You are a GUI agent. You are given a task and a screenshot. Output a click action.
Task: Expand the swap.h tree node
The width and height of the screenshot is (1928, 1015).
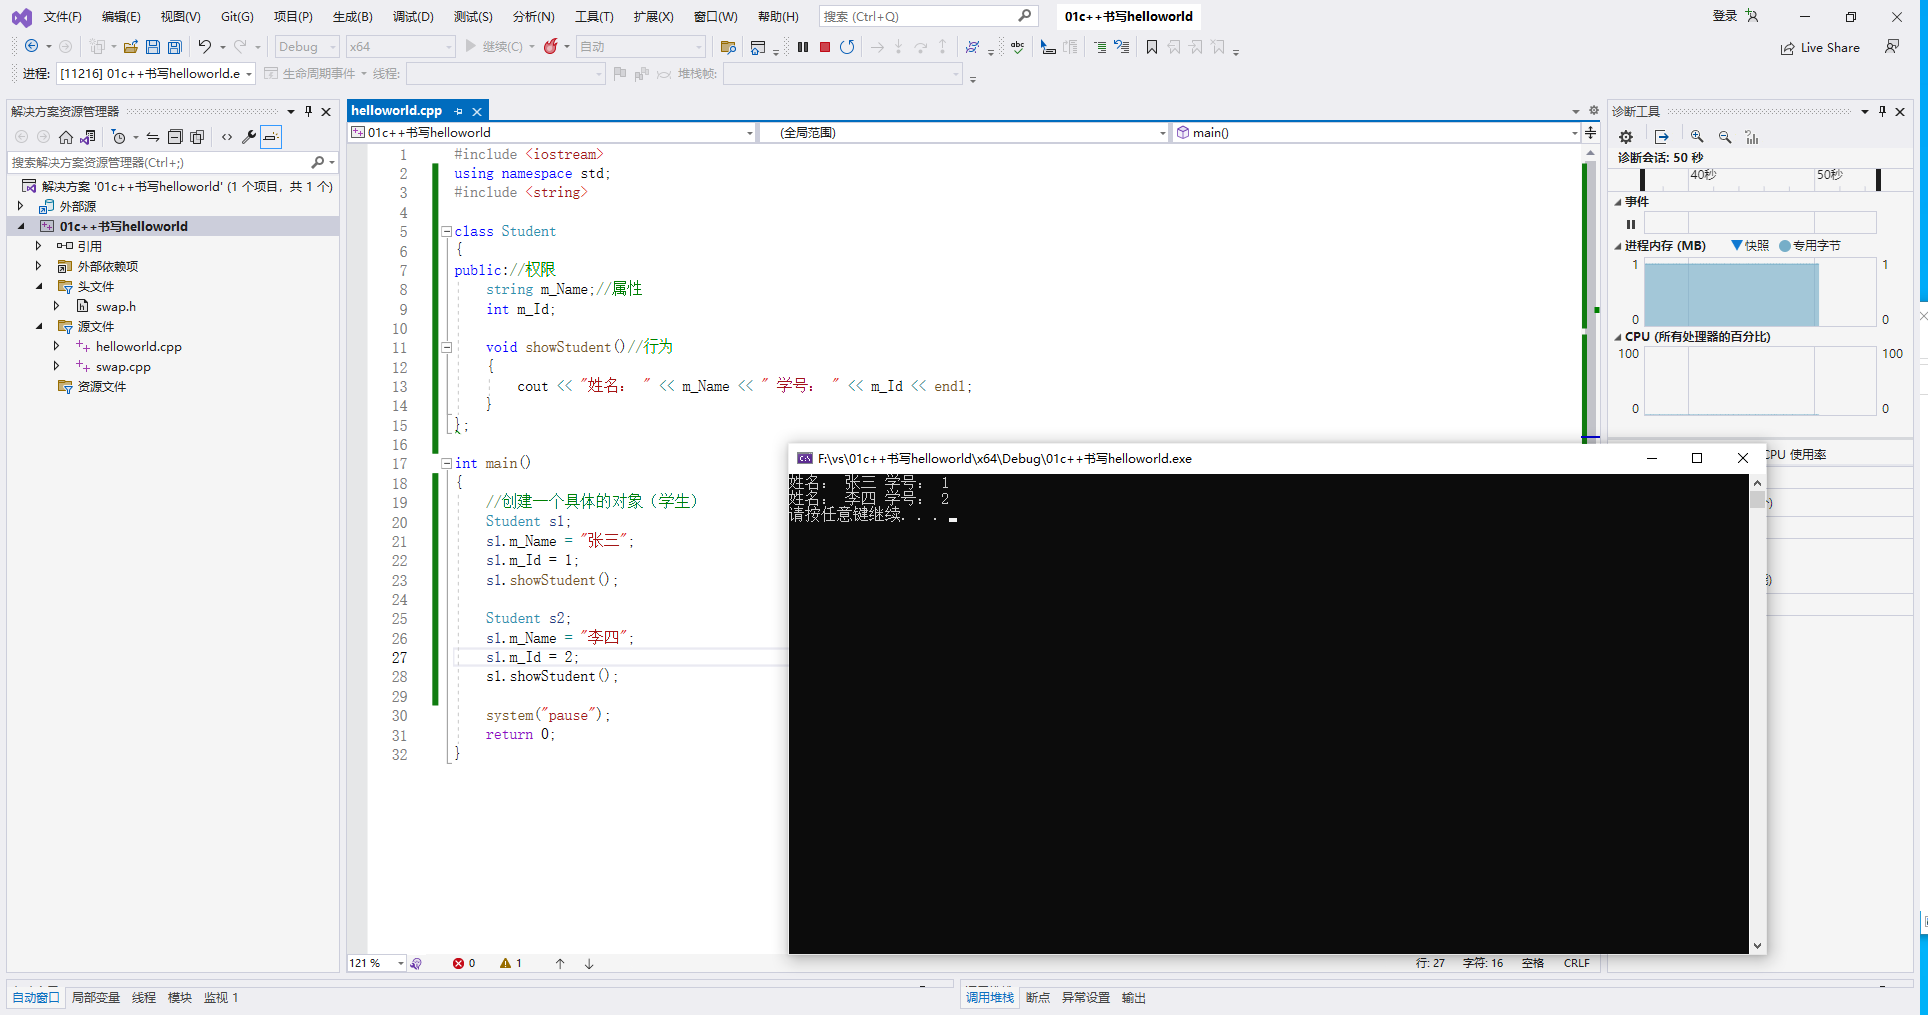click(x=57, y=306)
